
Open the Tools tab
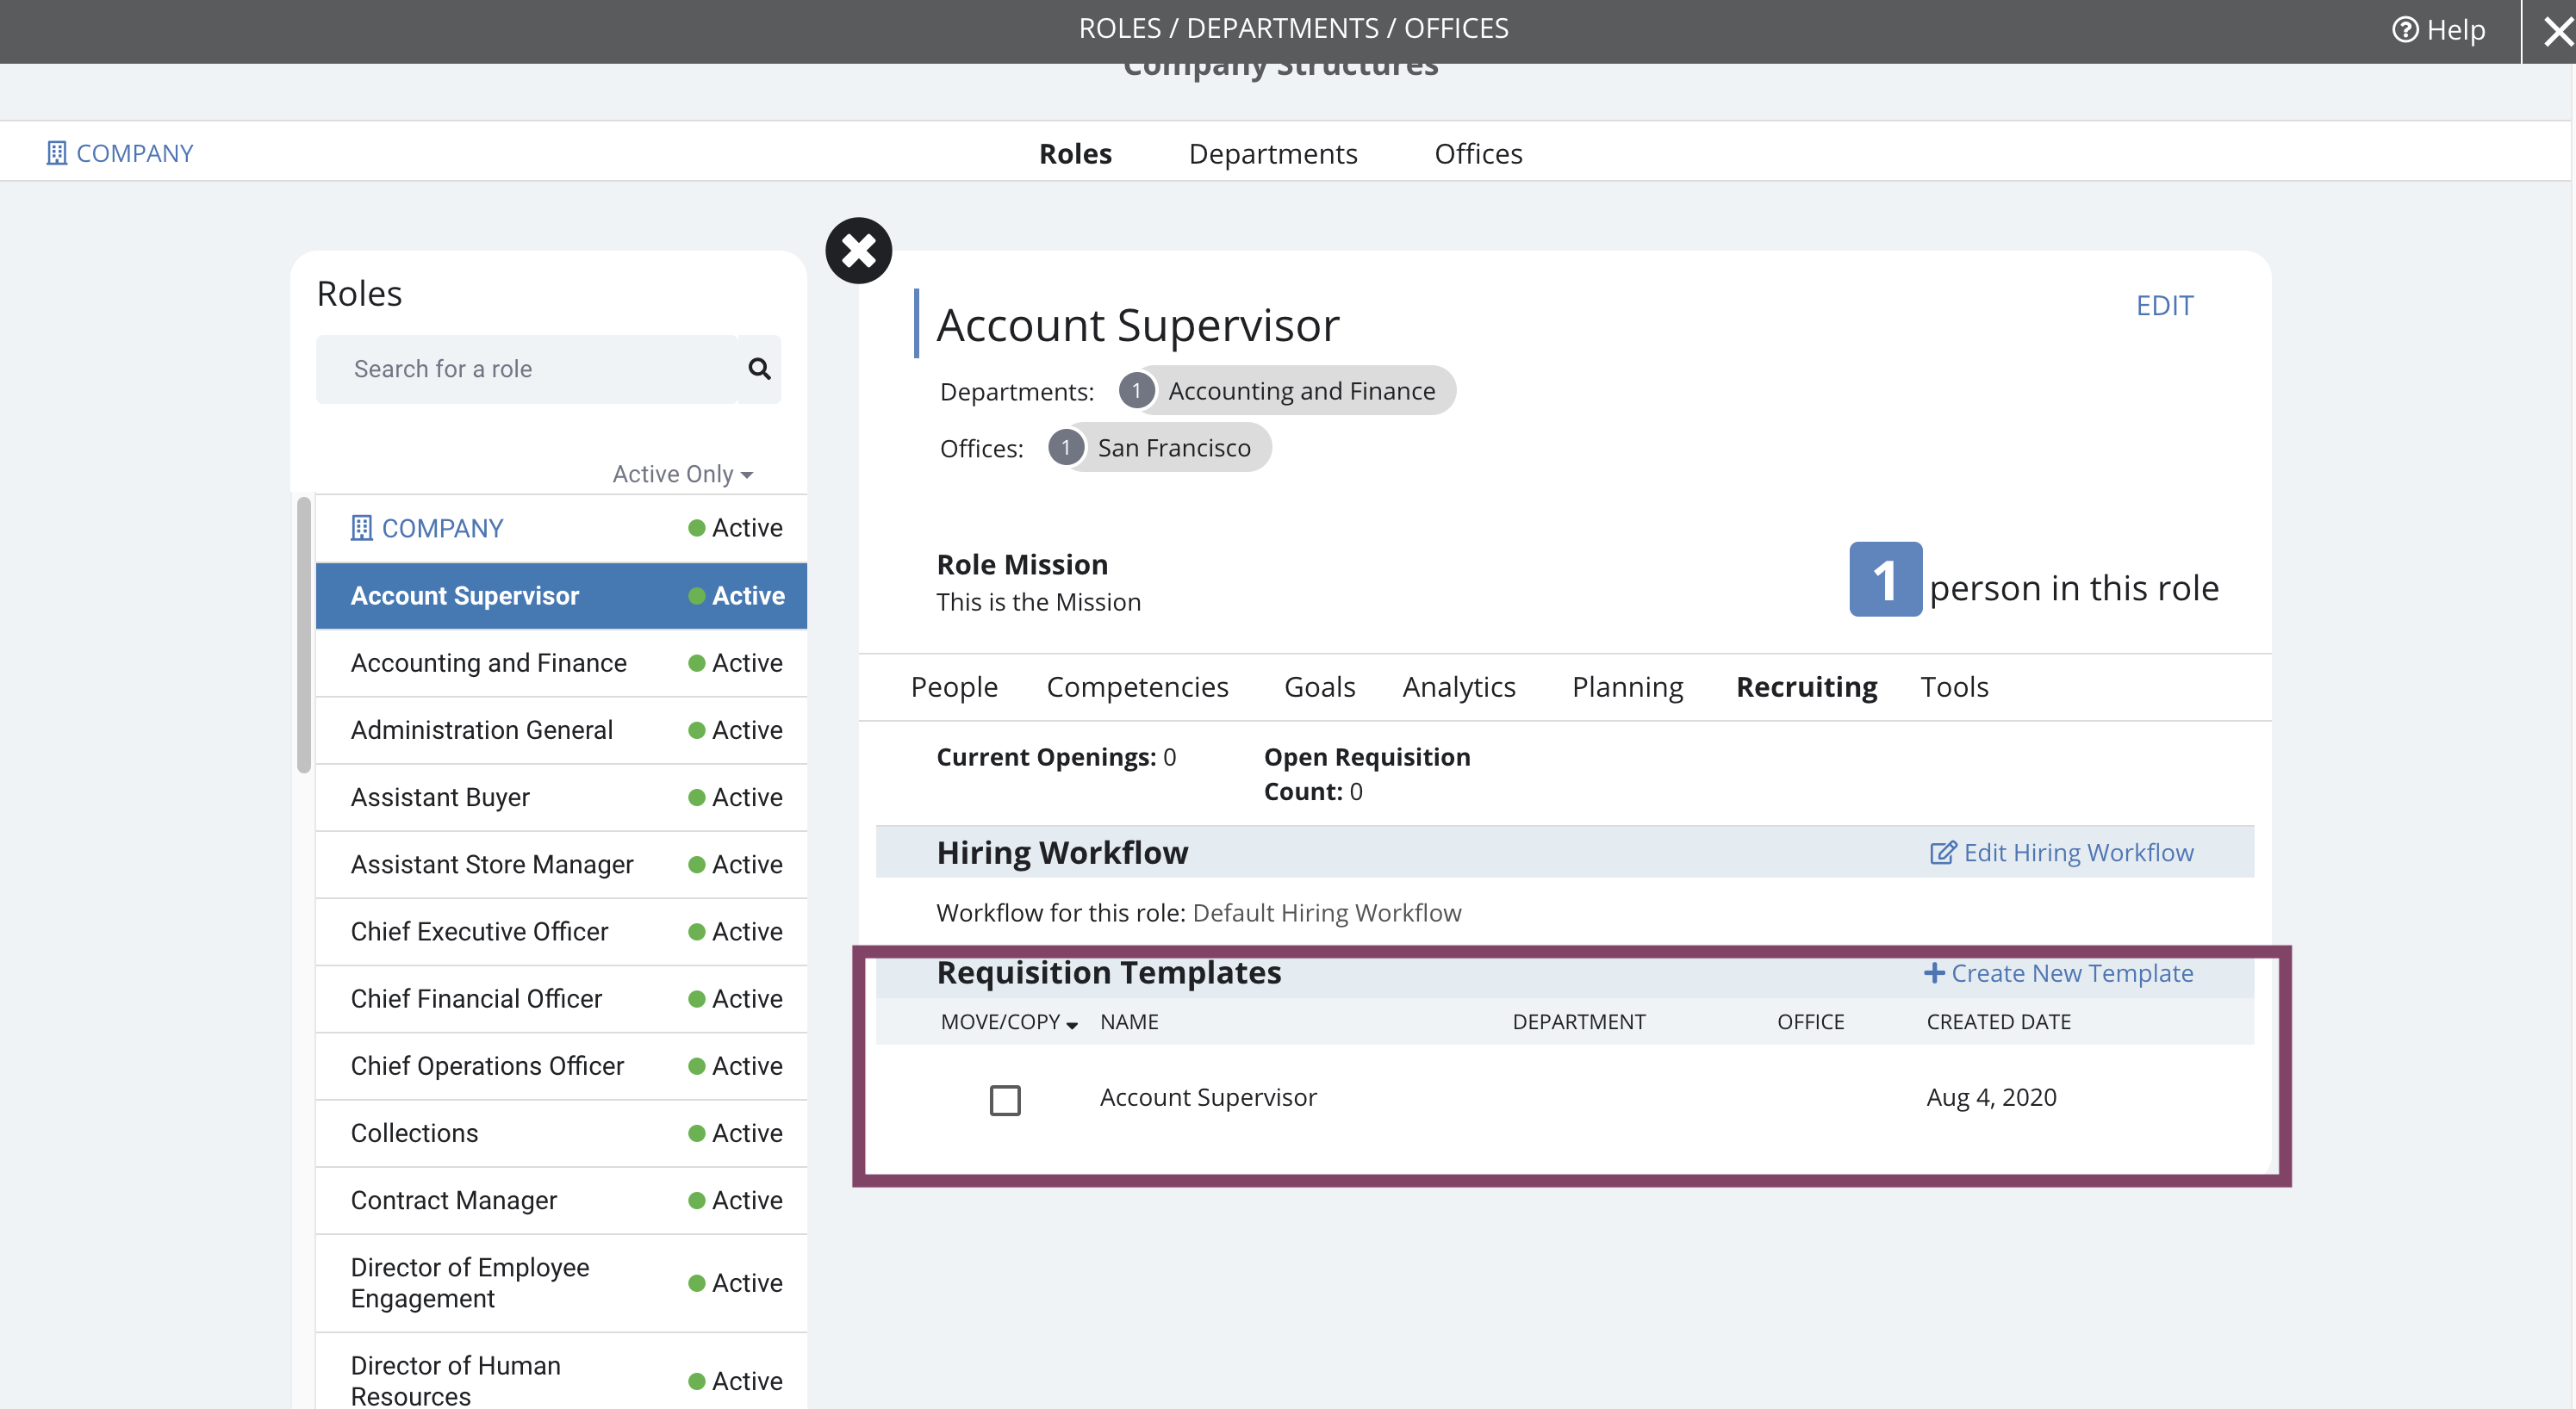tap(1954, 687)
